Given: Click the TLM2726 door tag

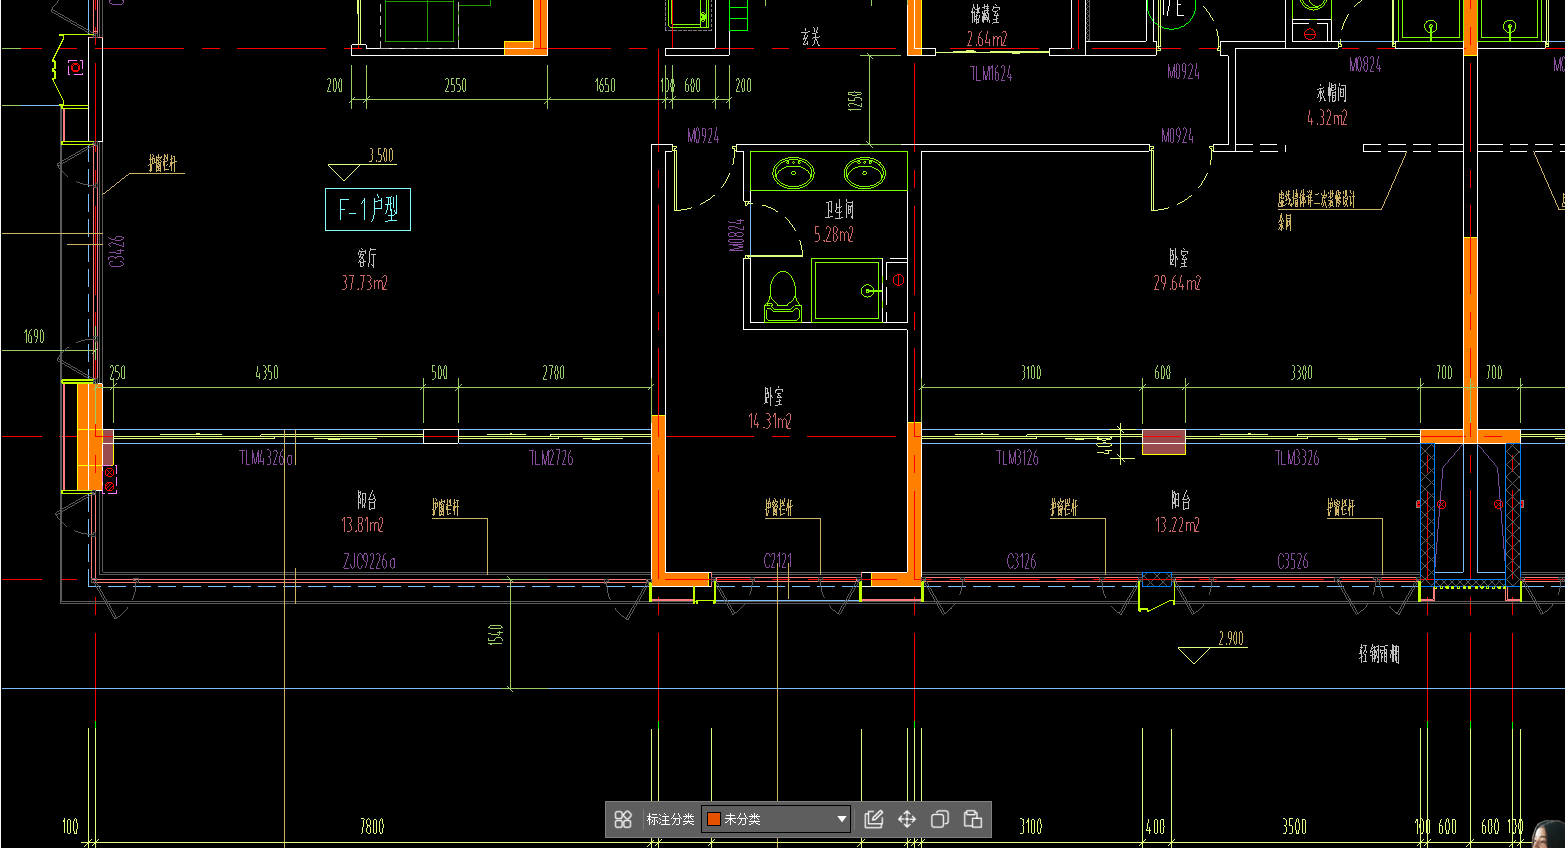Looking at the screenshot, I should point(551,458).
